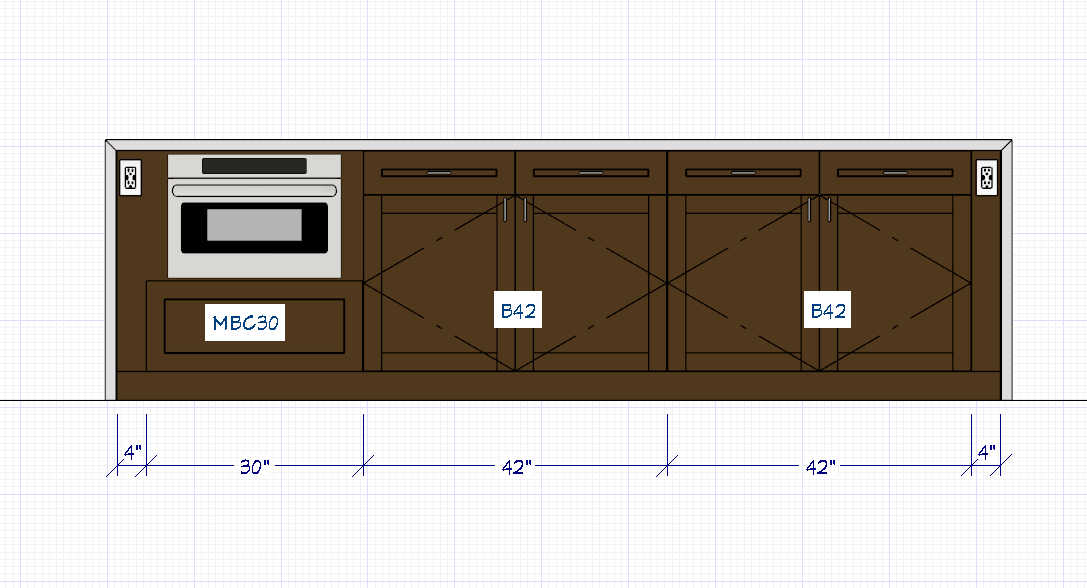The image size is (1087, 588).
Task: Select the cabinet toe kick strip
Action: point(559,386)
